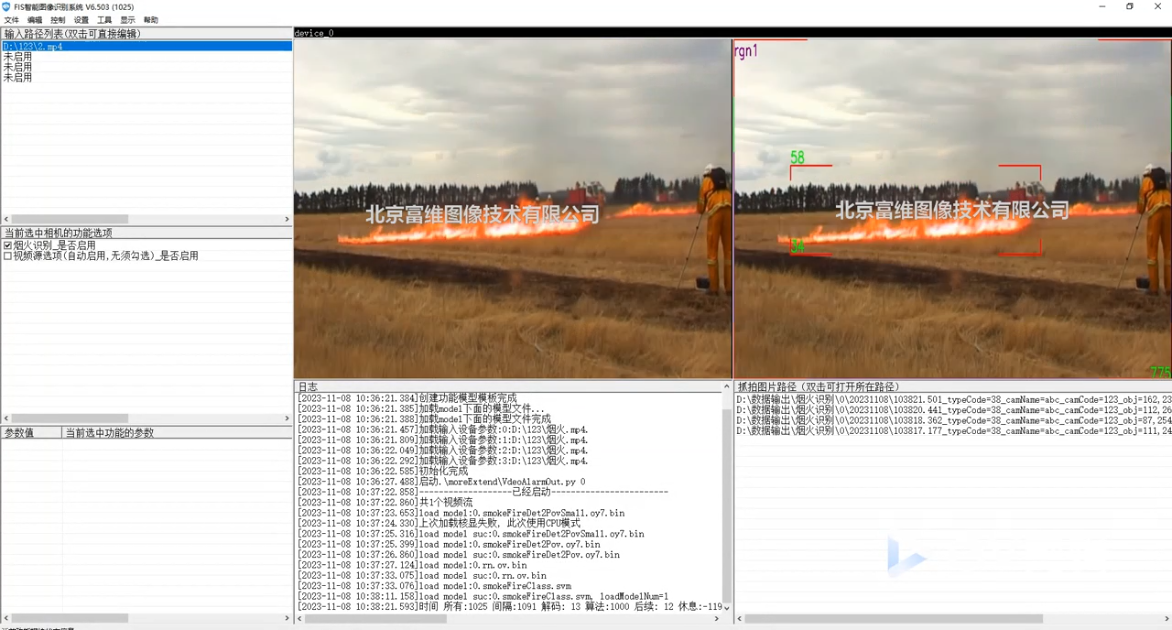
Task: Click the log horizontal scroll left arrow
Action: coord(300,619)
